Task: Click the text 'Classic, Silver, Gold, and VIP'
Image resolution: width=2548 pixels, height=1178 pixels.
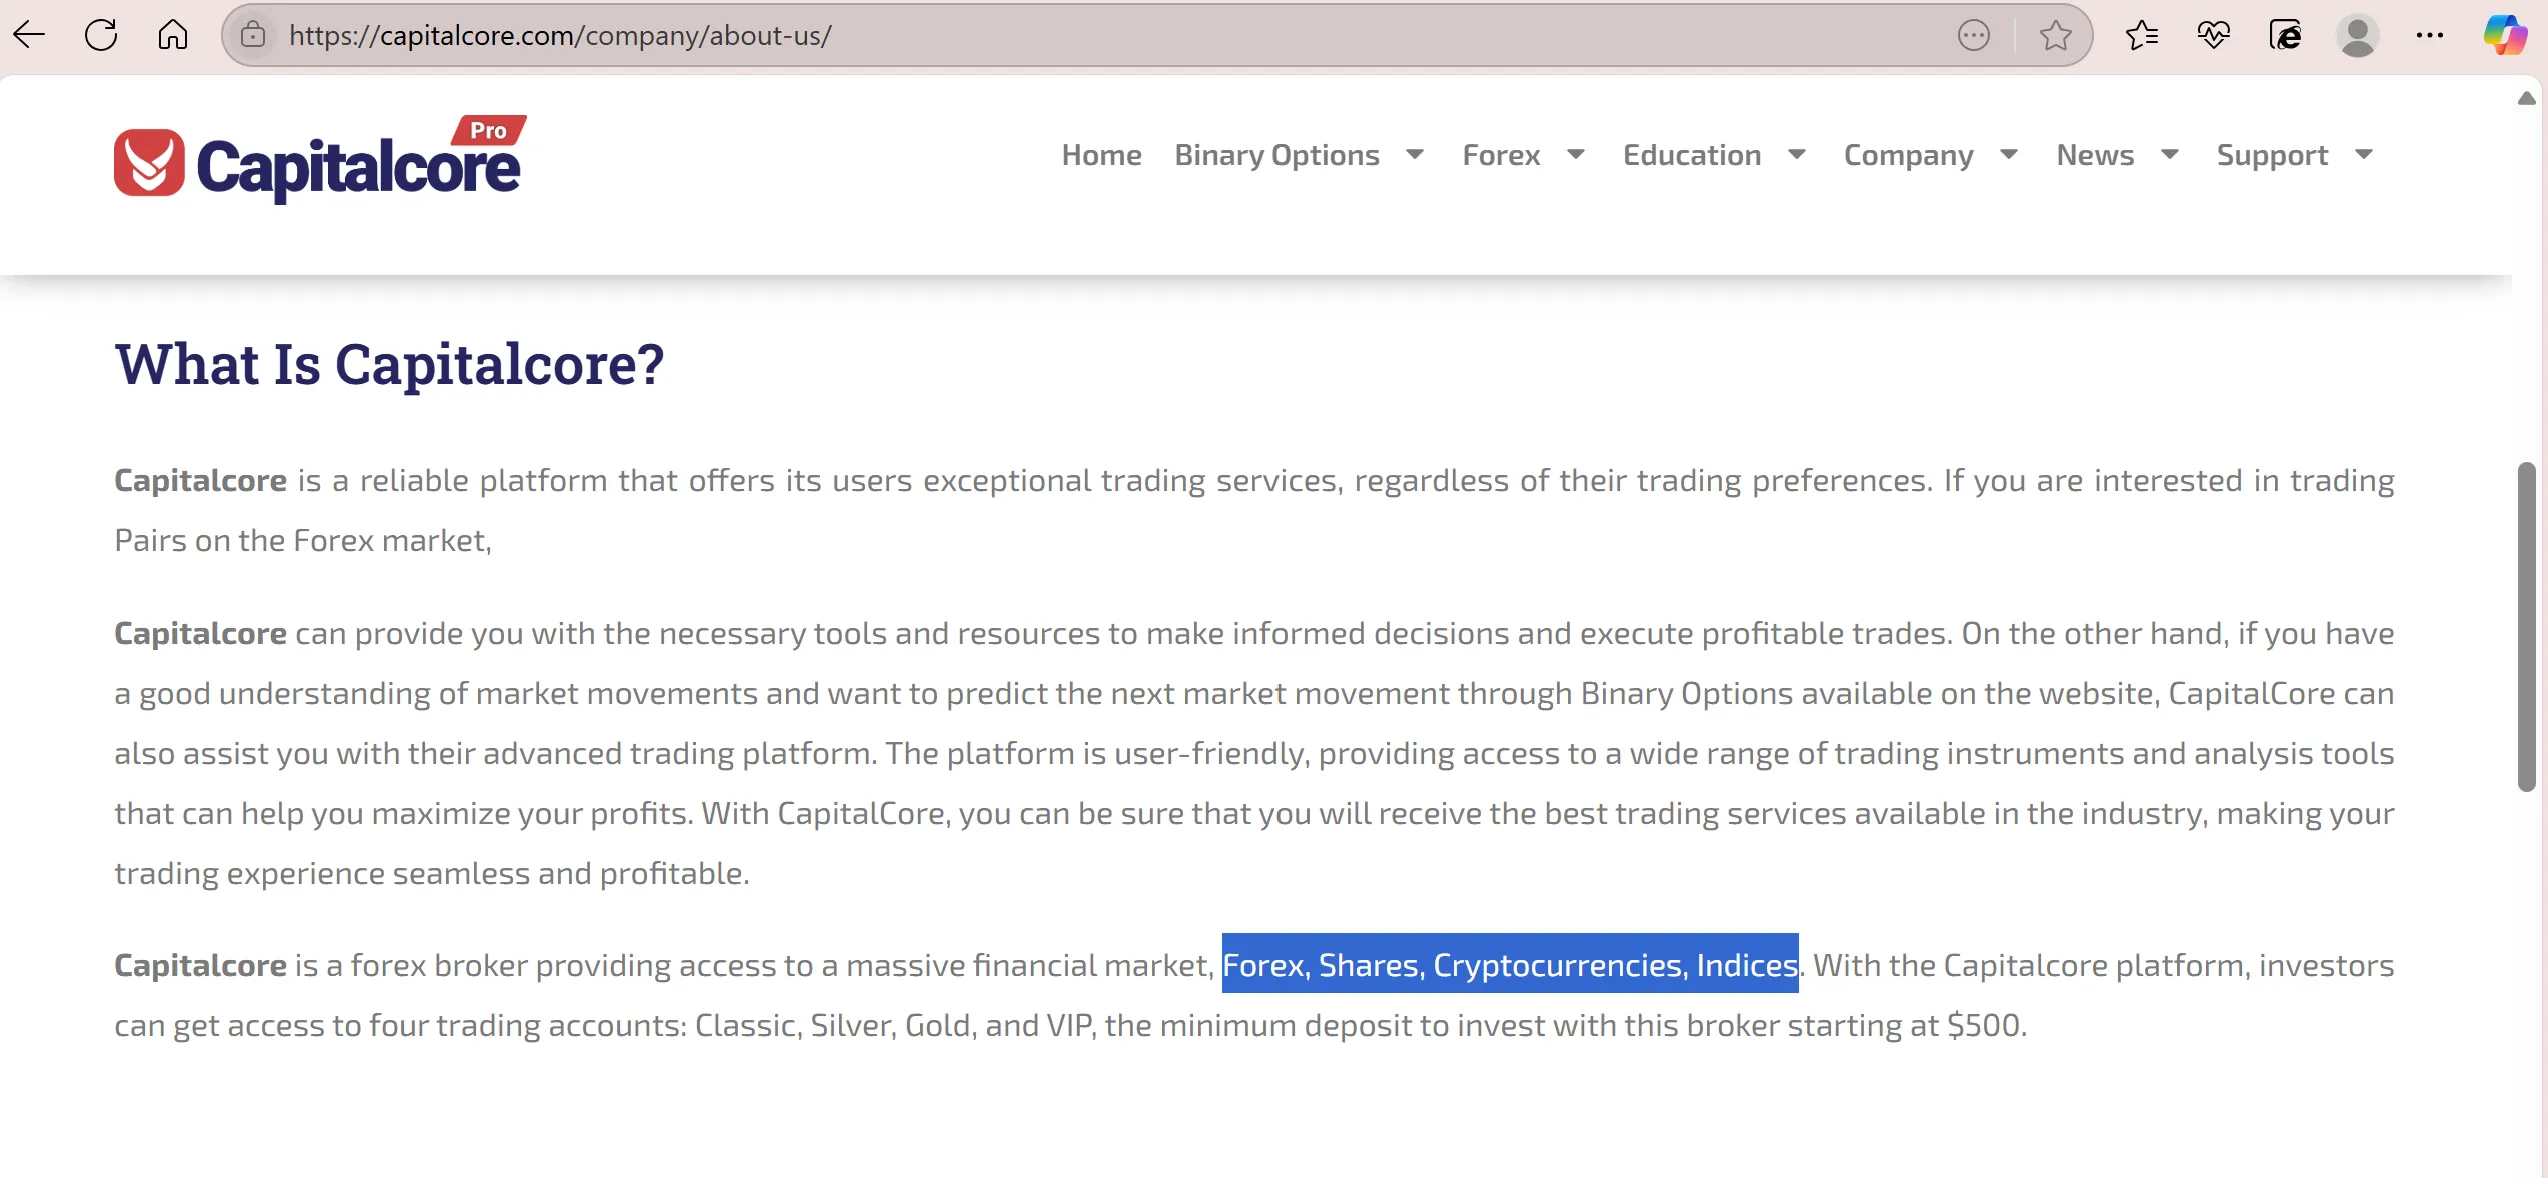Action: pyautogui.click(x=894, y=1026)
